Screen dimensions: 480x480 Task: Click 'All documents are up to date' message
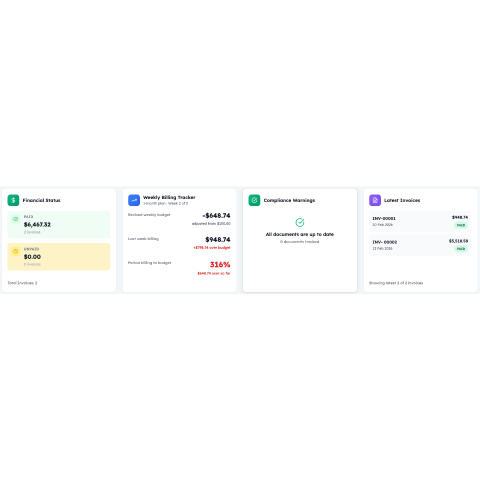pos(300,234)
